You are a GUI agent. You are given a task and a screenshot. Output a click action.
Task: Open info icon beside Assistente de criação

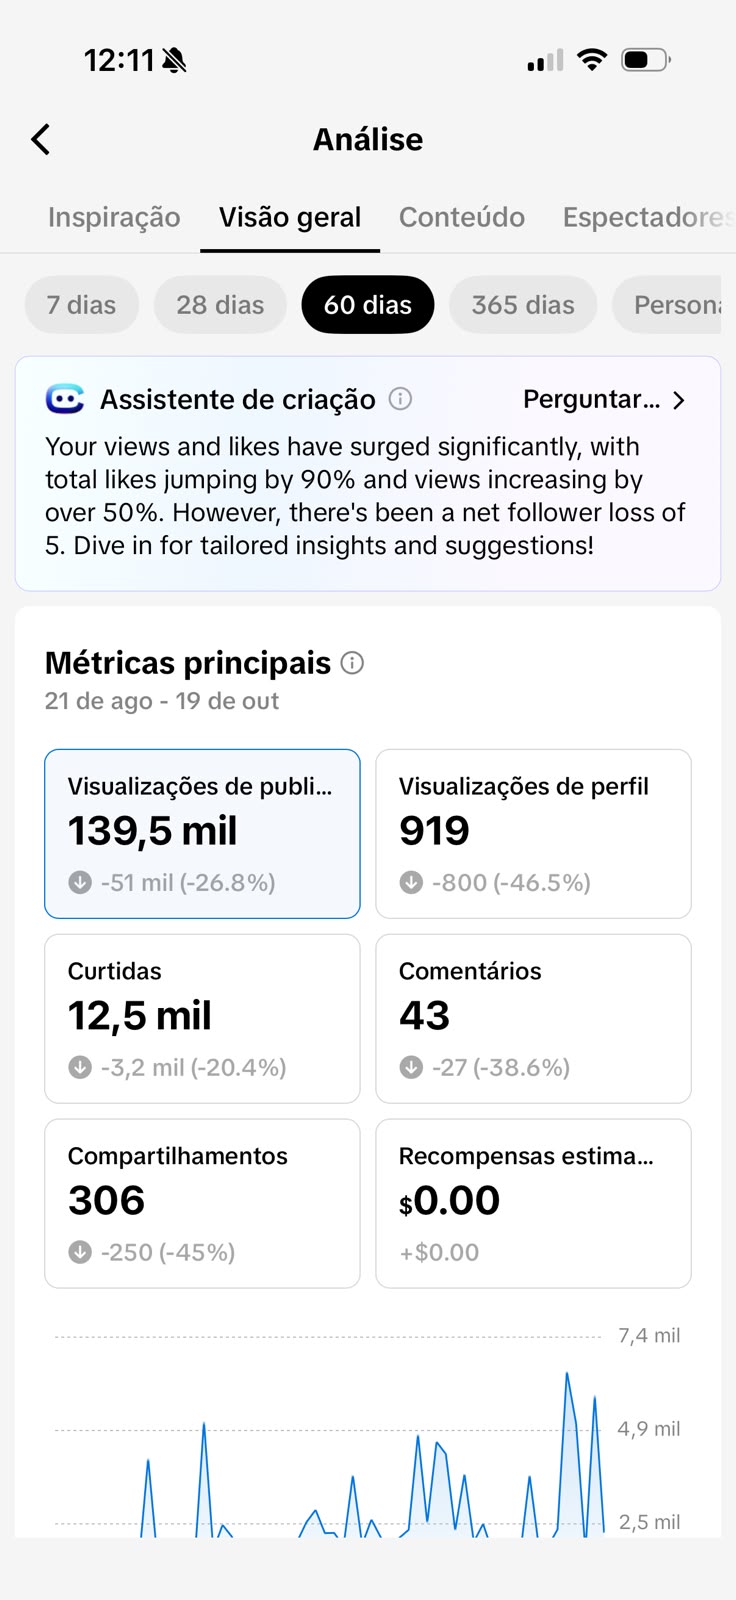[400, 399]
